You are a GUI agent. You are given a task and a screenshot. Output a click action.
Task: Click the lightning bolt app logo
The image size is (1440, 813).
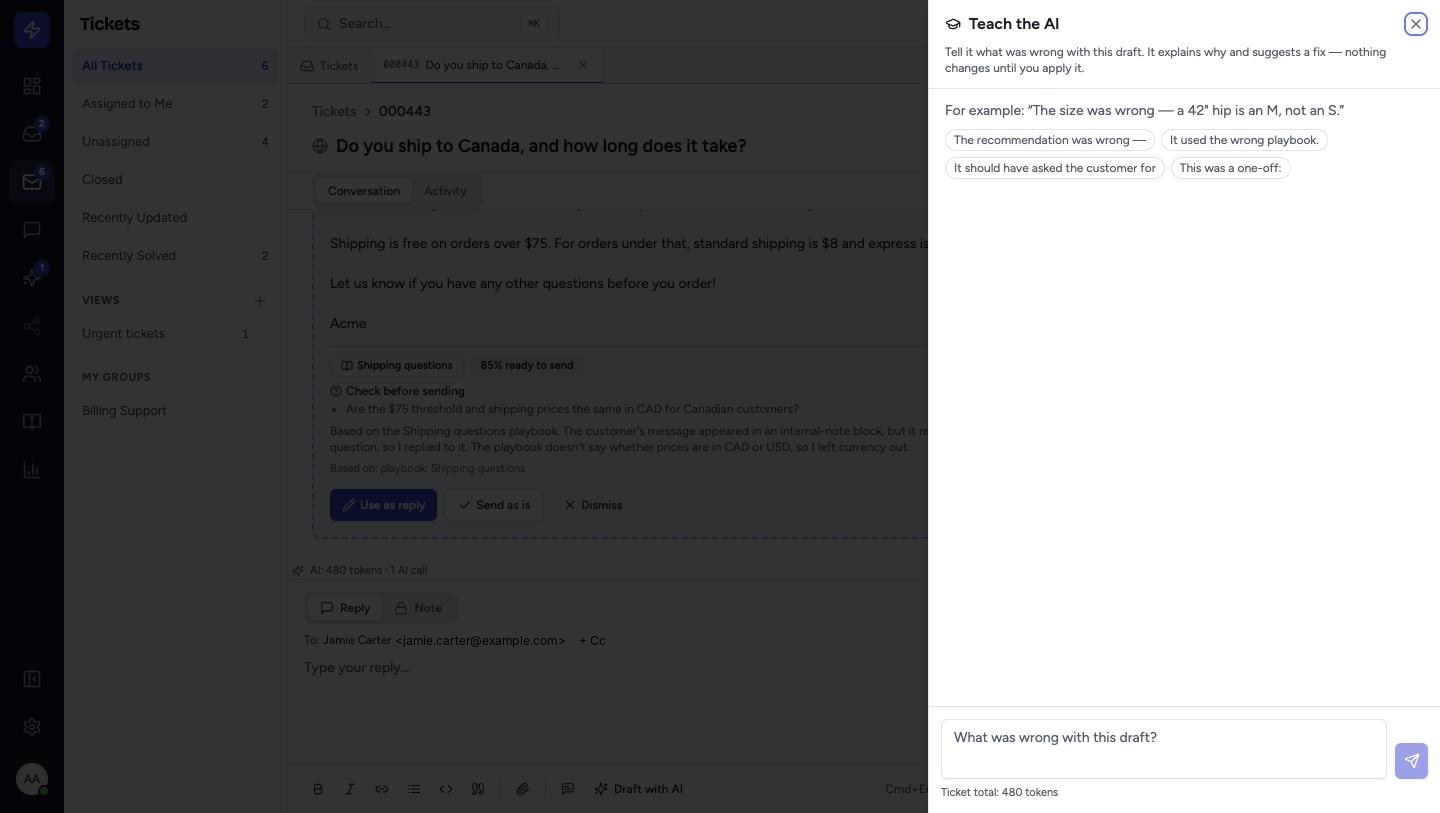(x=32, y=30)
